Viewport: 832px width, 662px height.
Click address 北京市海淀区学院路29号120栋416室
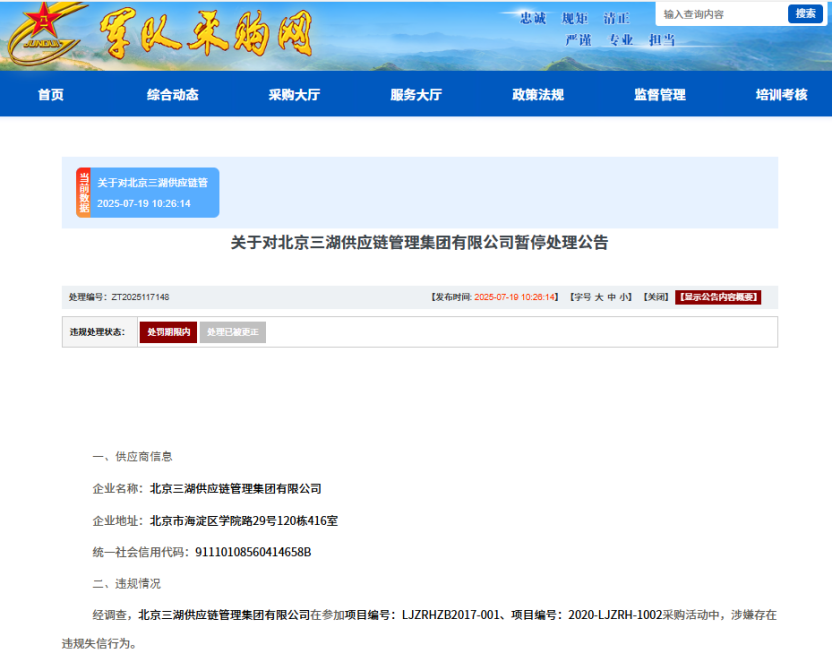point(244,521)
